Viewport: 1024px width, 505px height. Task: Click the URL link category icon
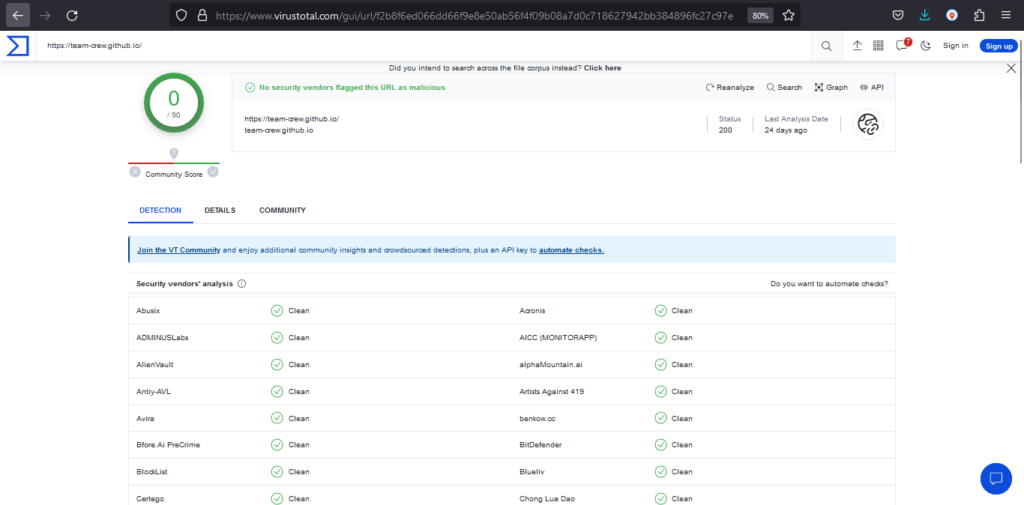coord(868,124)
